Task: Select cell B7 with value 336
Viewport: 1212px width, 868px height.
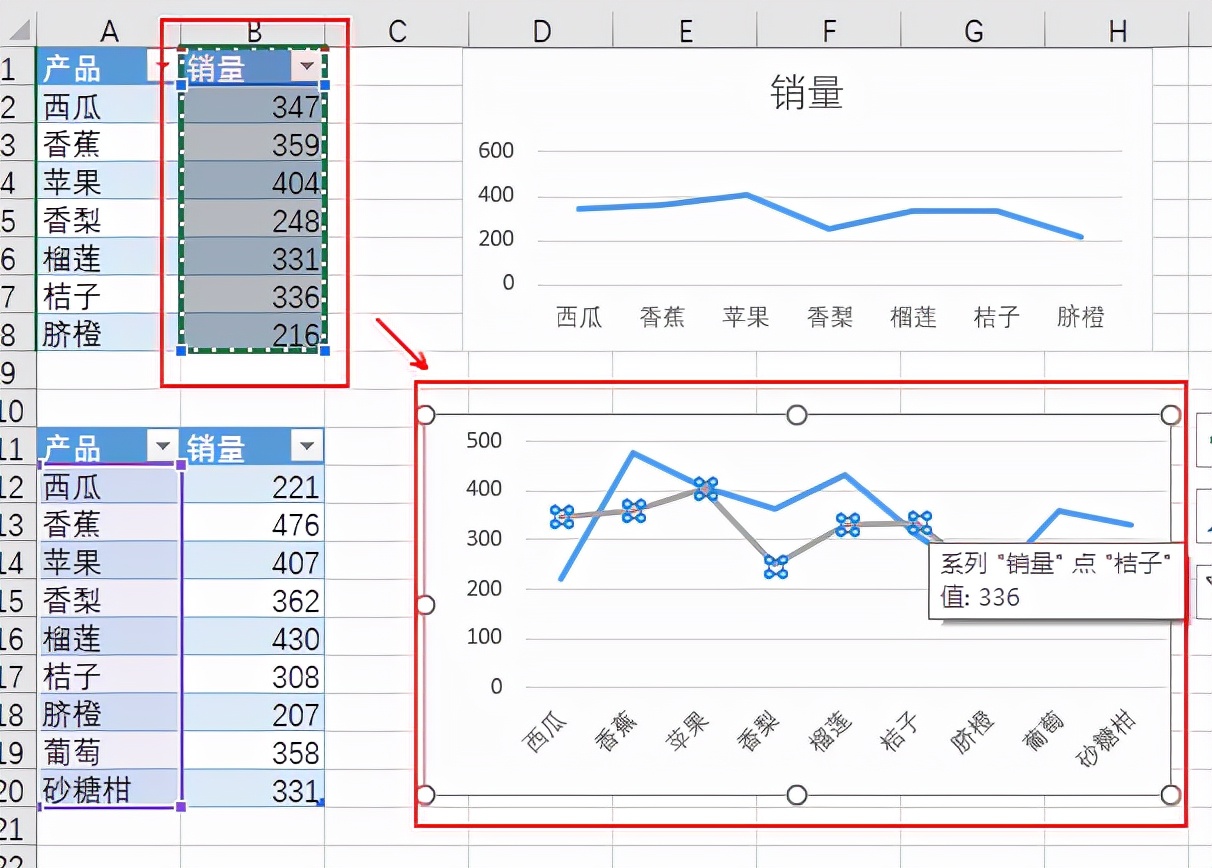Action: (253, 295)
